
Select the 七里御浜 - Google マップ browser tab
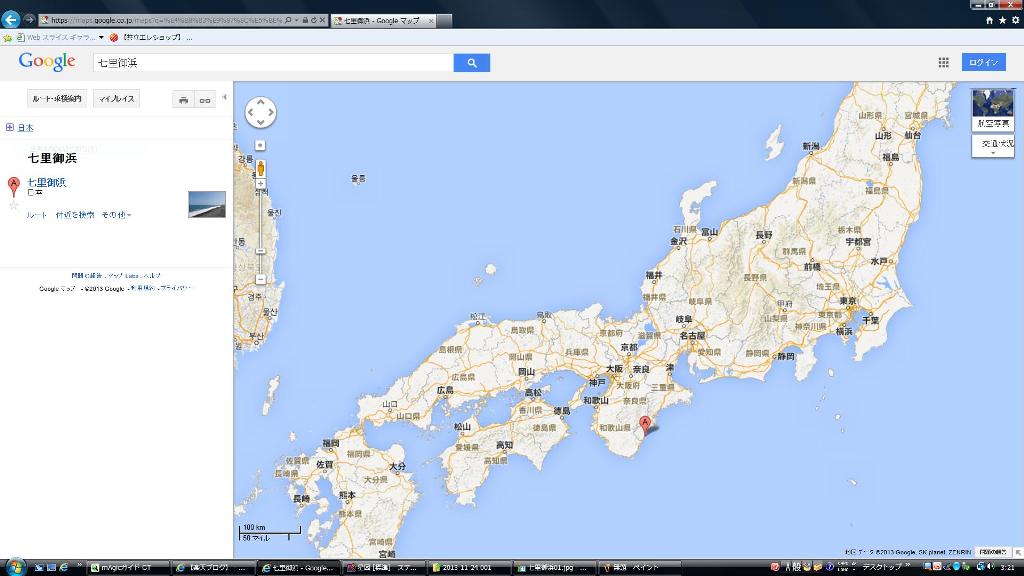pyautogui.click(x=382, y=20)
